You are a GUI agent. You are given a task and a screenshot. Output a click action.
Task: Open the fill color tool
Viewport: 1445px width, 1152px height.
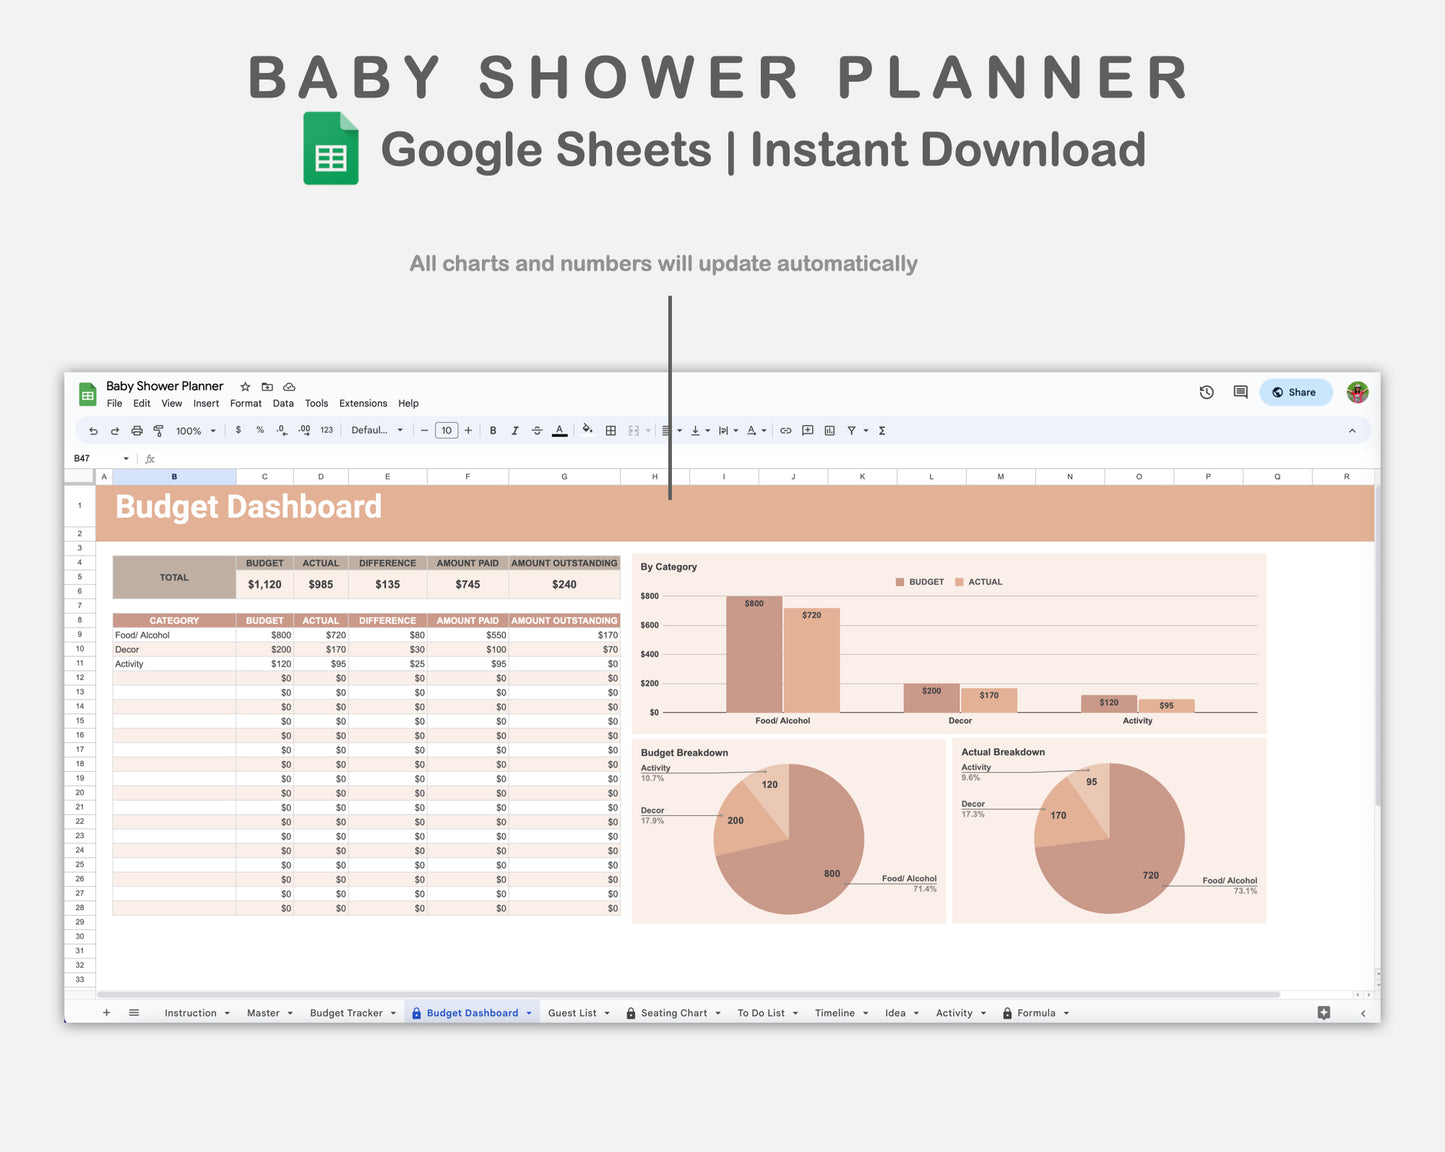pos(587,430)
